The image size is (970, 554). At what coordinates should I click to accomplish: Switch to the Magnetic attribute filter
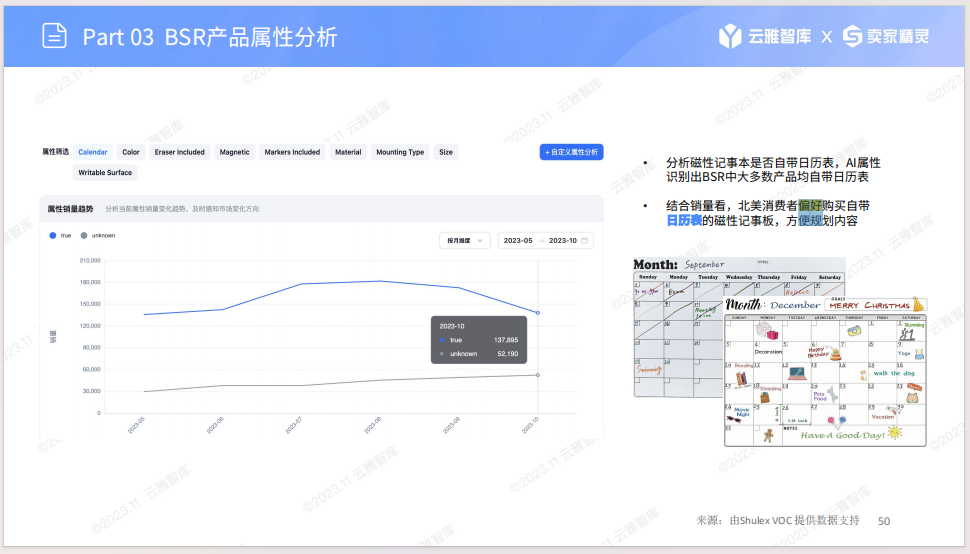tap(234, 152)
